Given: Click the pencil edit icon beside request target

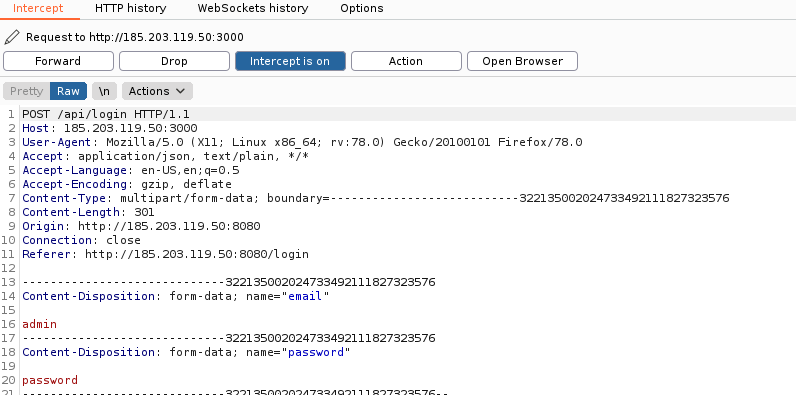Looking at the screenshot, I should pos(12,37).
